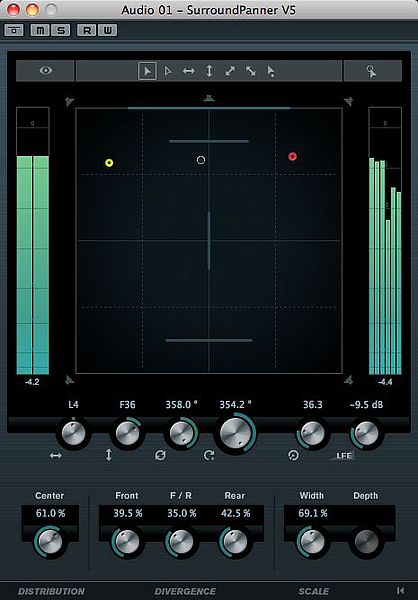
Task: Click the left-right pan arrow icon
Action: pos(56,456)
